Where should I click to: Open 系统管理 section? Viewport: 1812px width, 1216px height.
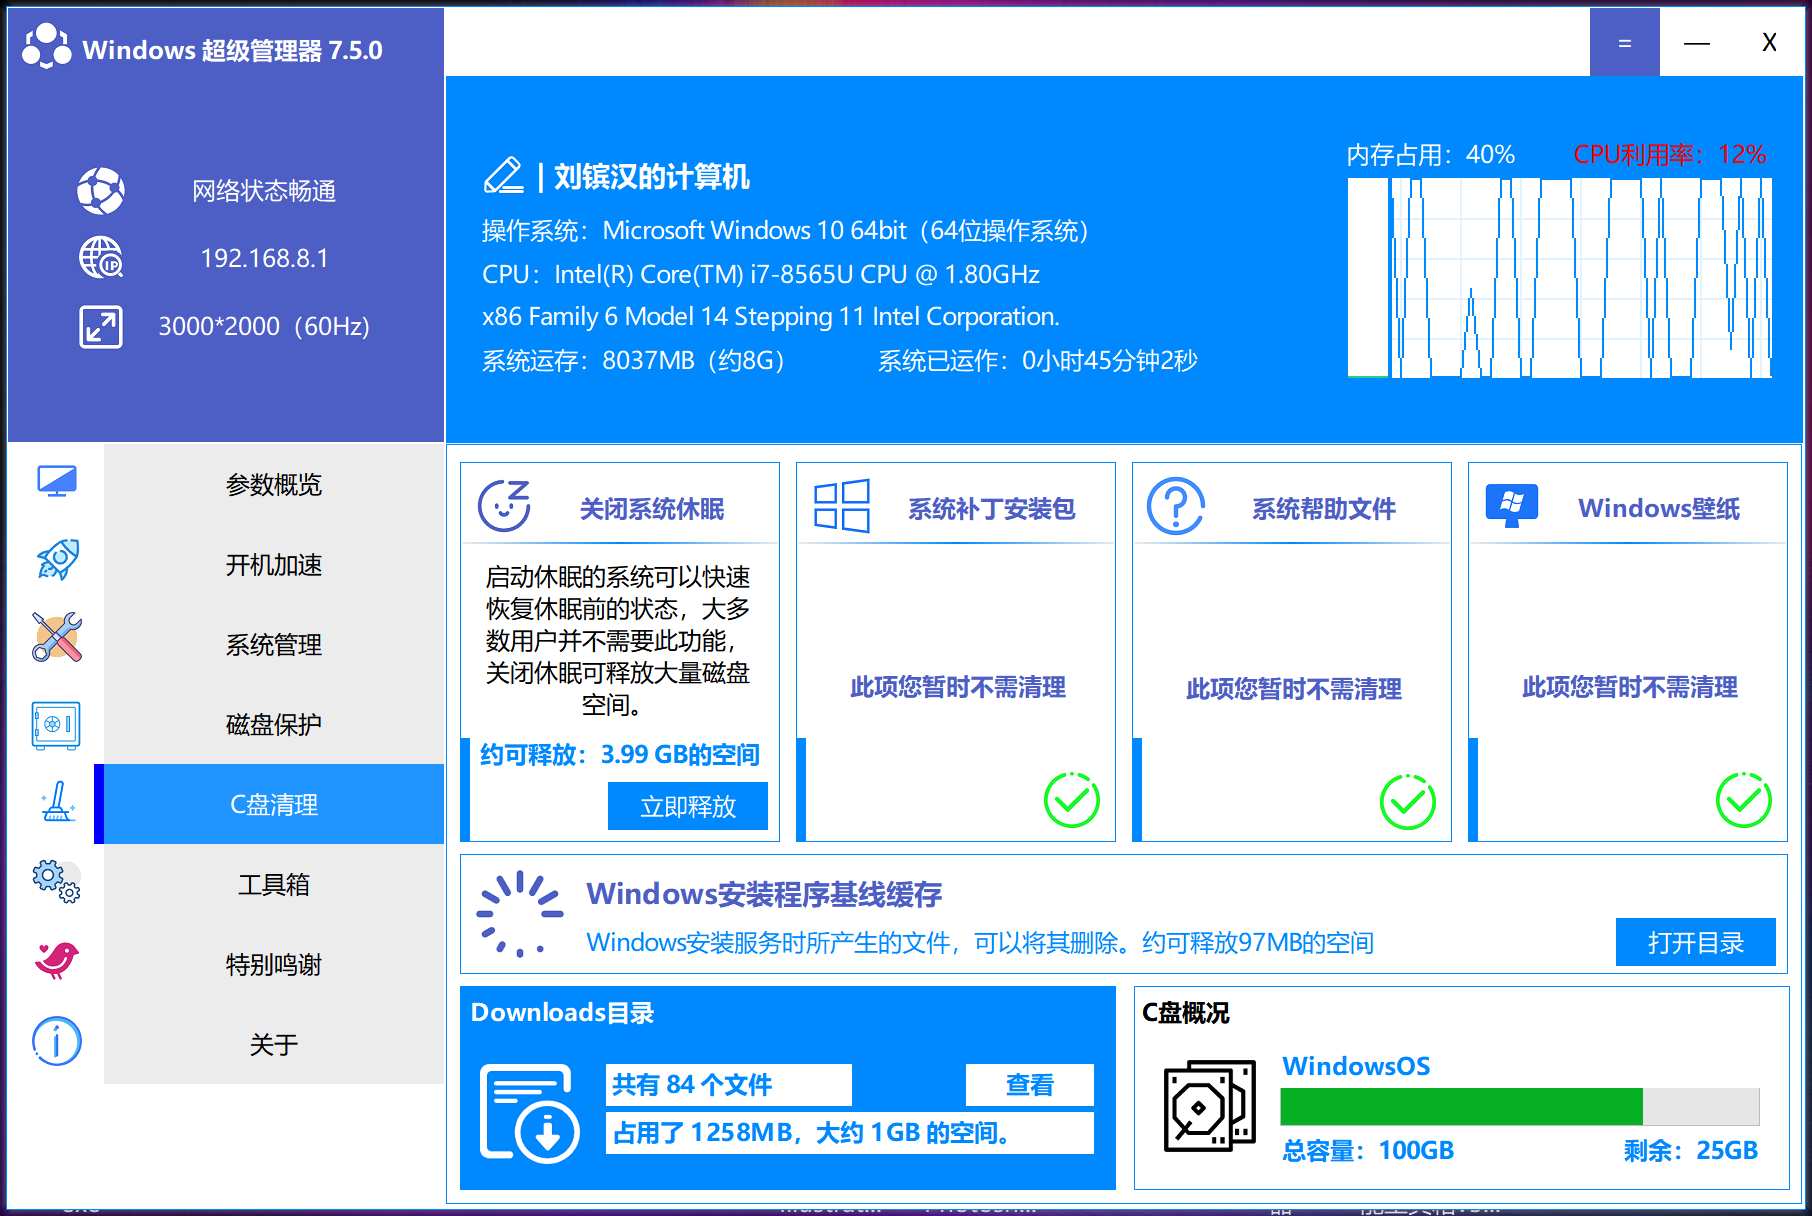click(x=274, y=644)
